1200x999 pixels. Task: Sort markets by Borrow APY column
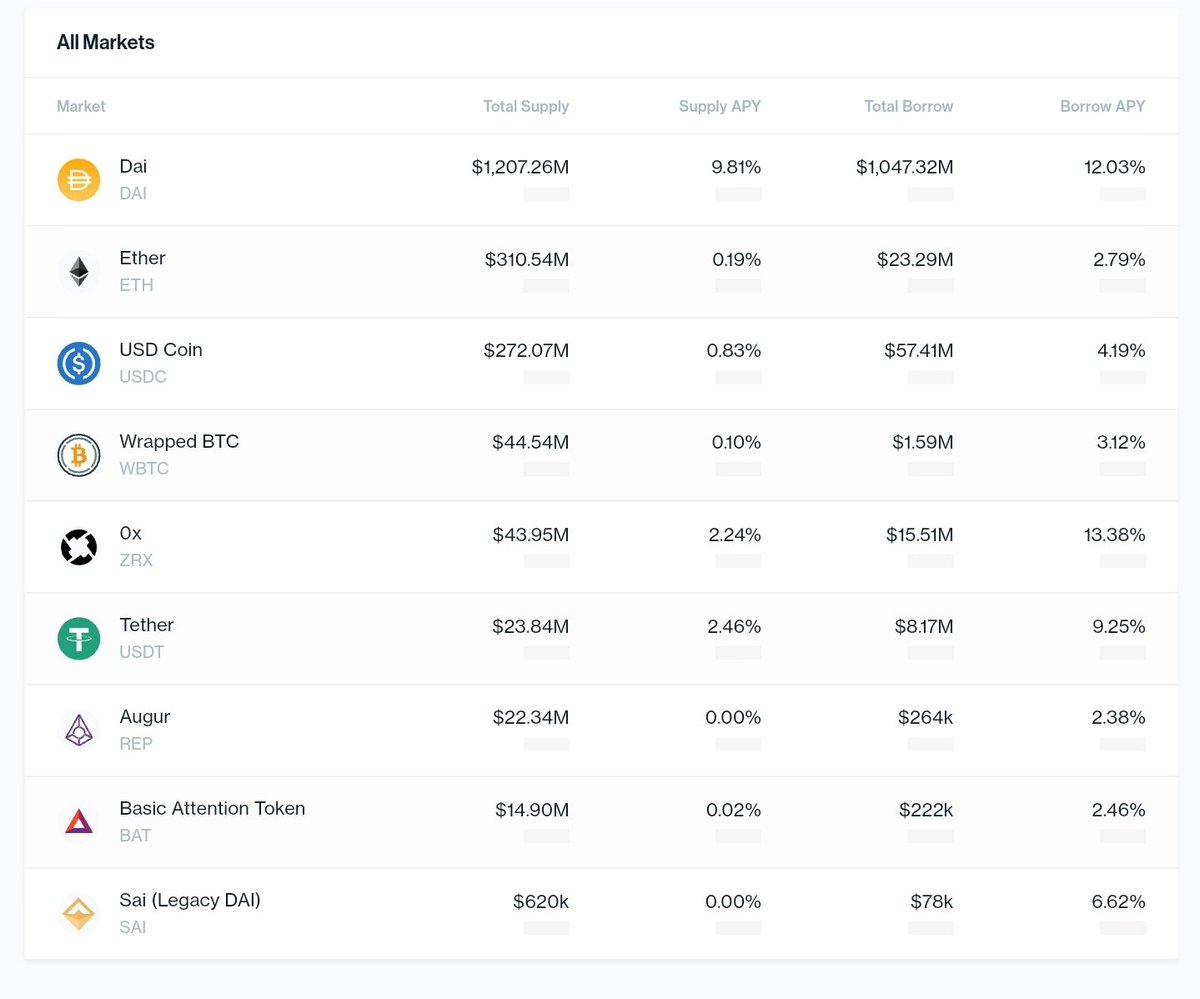(1102, 106)
